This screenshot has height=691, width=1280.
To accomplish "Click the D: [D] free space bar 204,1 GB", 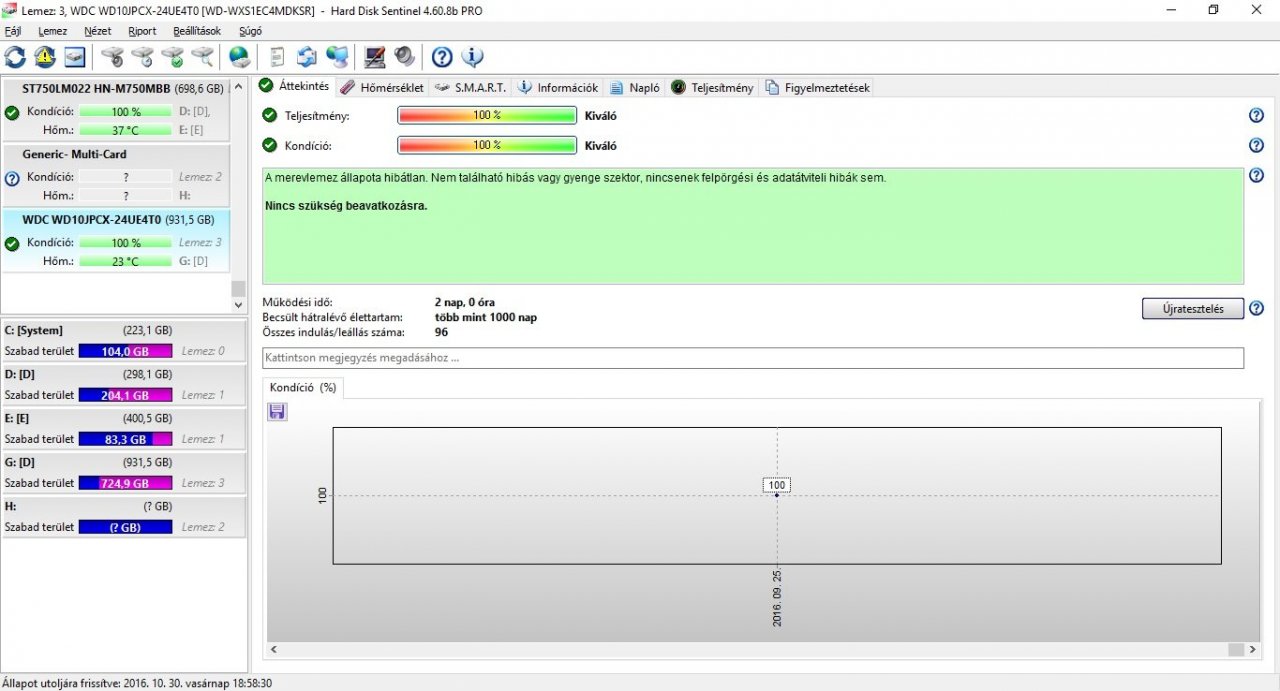I will pyautogui.click(x=125, y=395).
